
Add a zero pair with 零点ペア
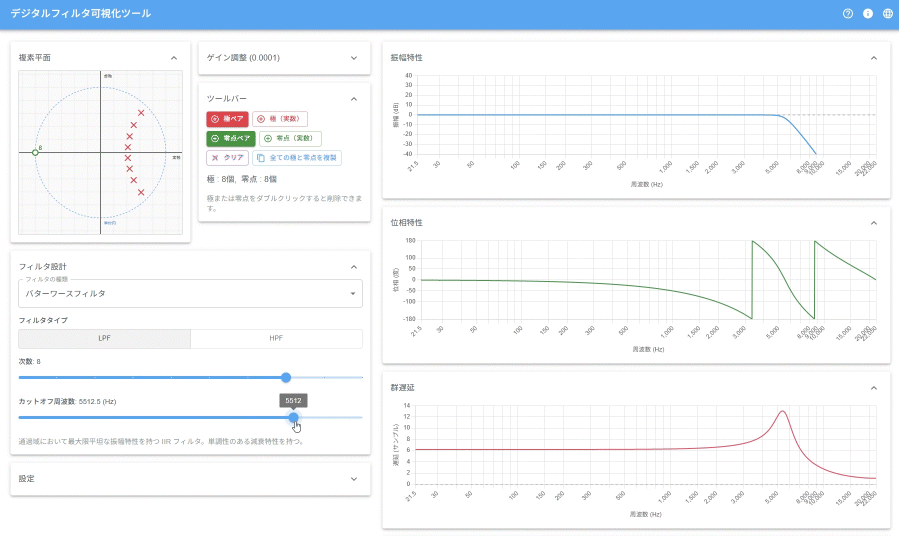coord(231,138)
